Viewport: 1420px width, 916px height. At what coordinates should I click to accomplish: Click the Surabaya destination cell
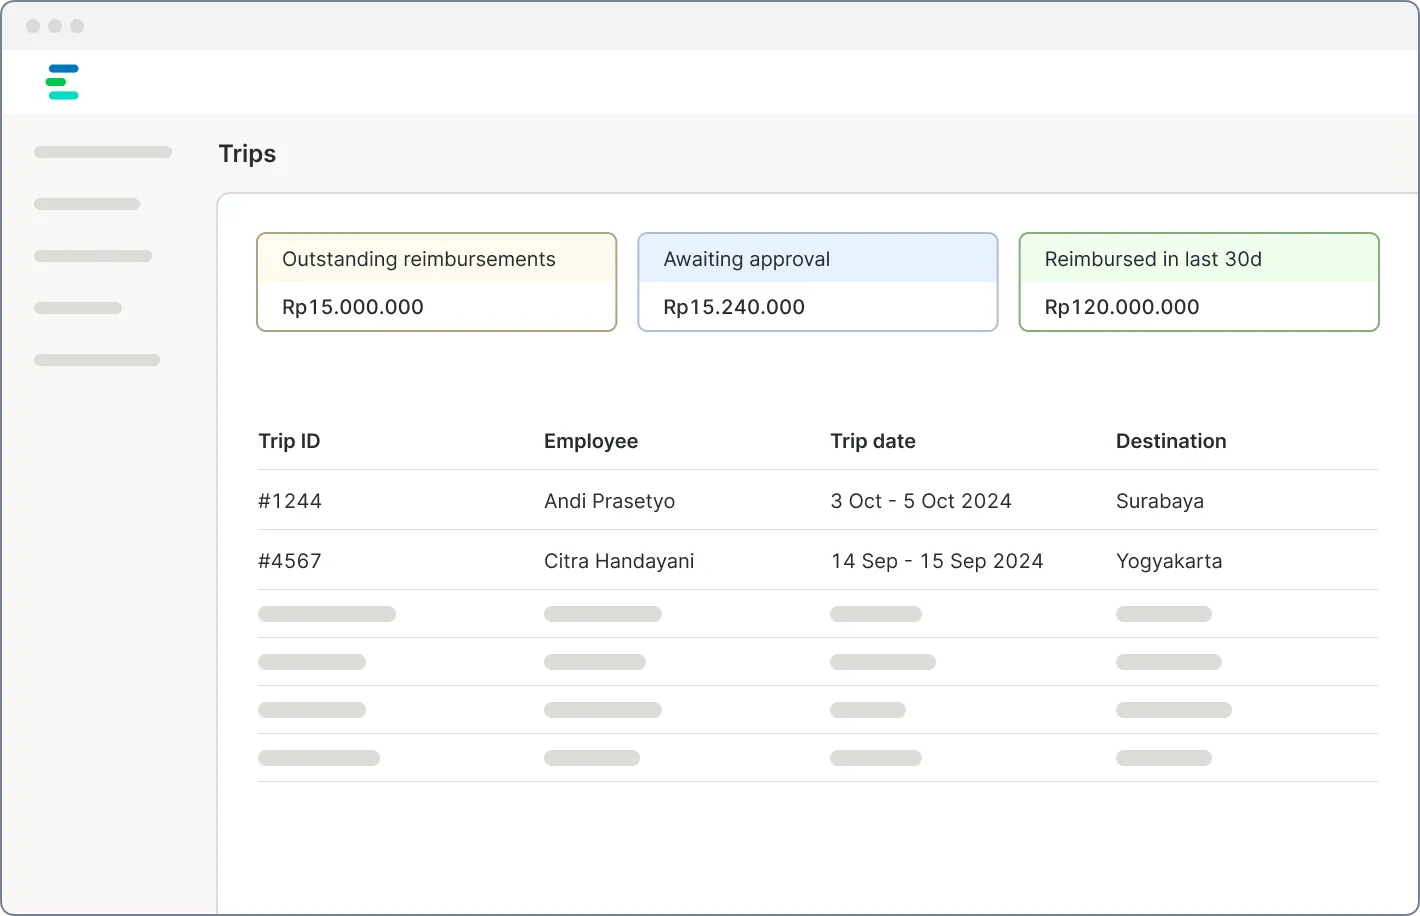click(1160, 501)
